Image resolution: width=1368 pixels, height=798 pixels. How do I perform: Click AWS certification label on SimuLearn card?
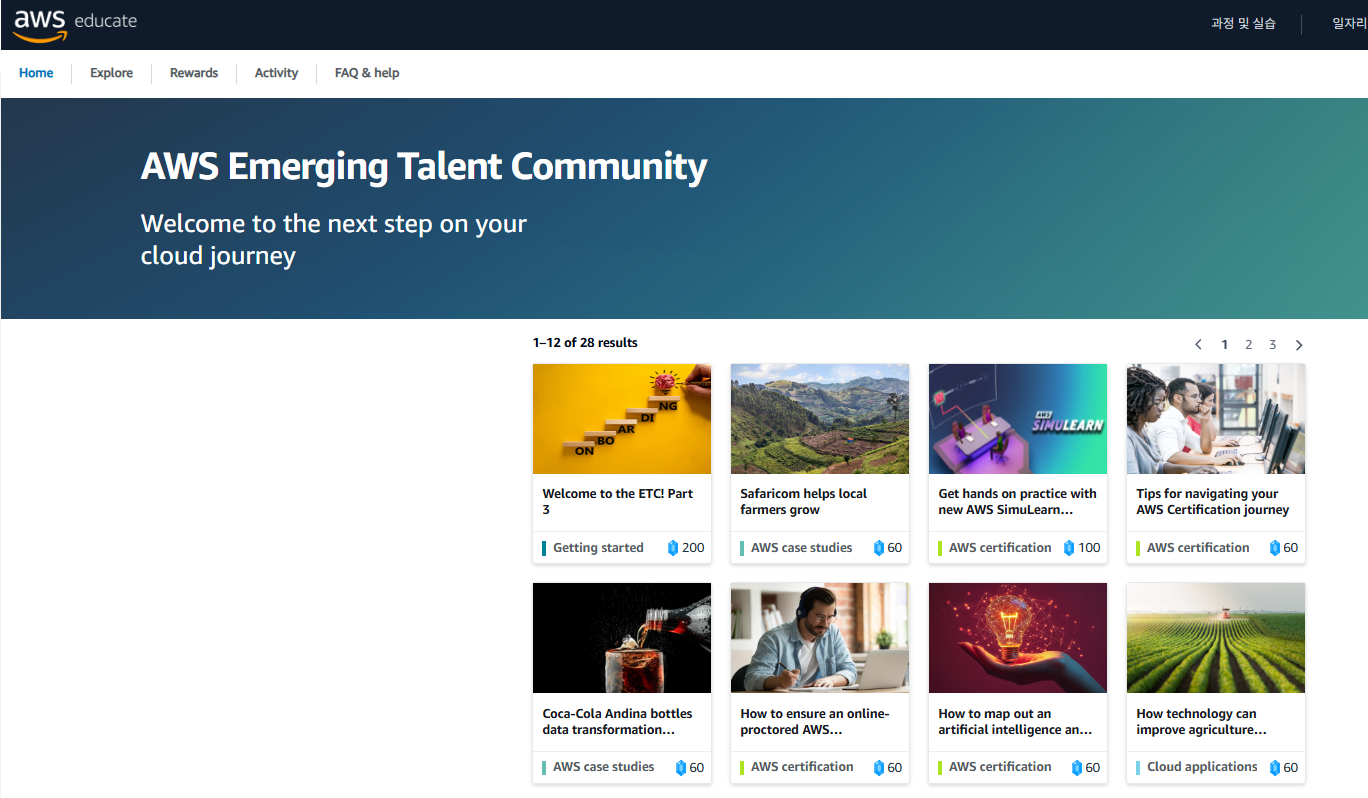(x=1000, y=548)
